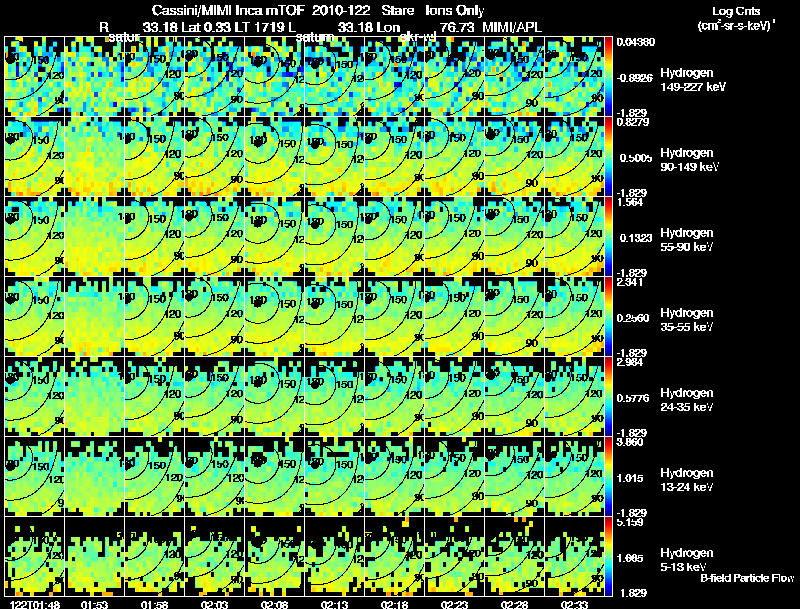Open the 35-55 keV panel at 02:03
This screenshot has width=800, height=609.
[x=215, y=317]
